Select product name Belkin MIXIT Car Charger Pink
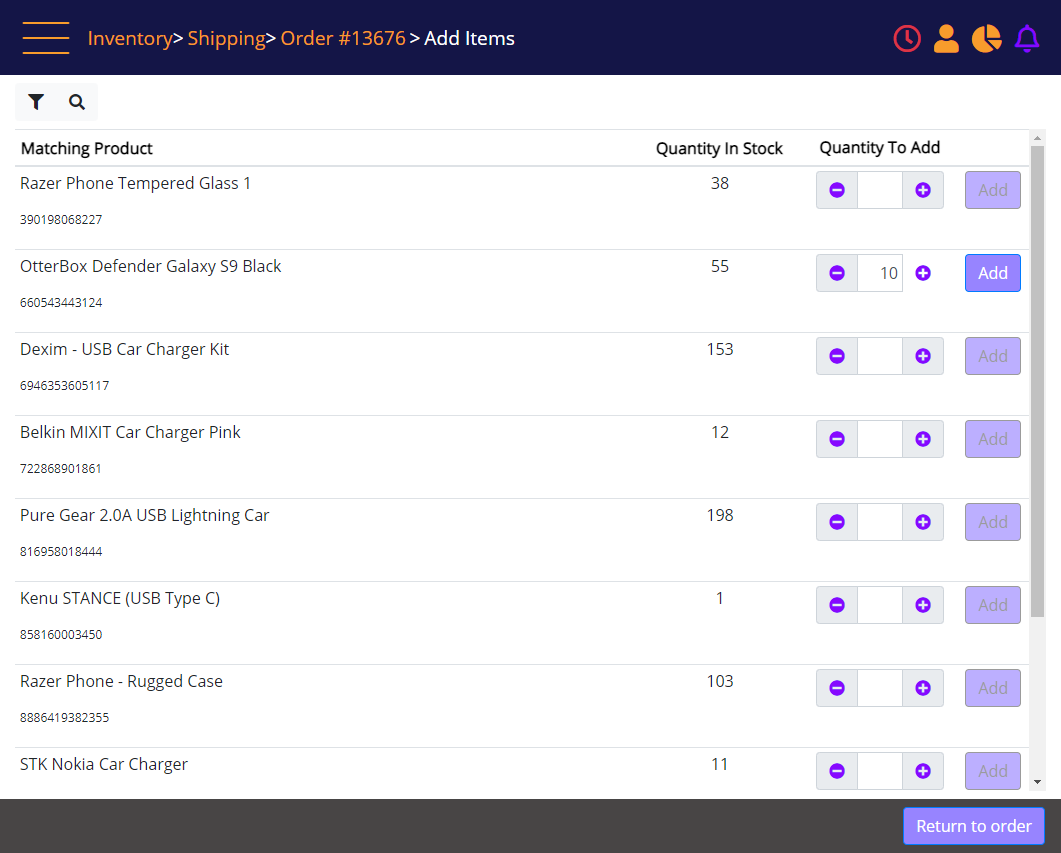This screenshot has width=1061, height=853. coord(130,432)
